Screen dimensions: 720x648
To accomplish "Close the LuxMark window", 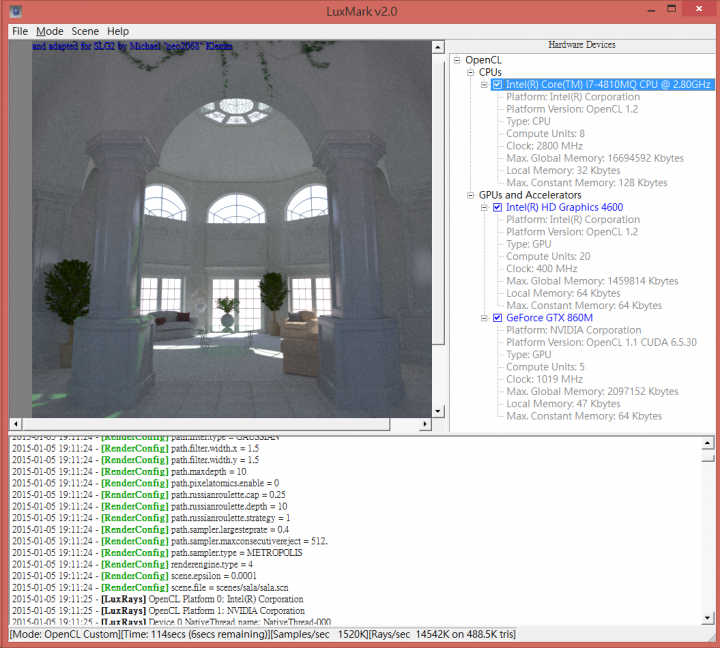I will [x=699, y=9].
